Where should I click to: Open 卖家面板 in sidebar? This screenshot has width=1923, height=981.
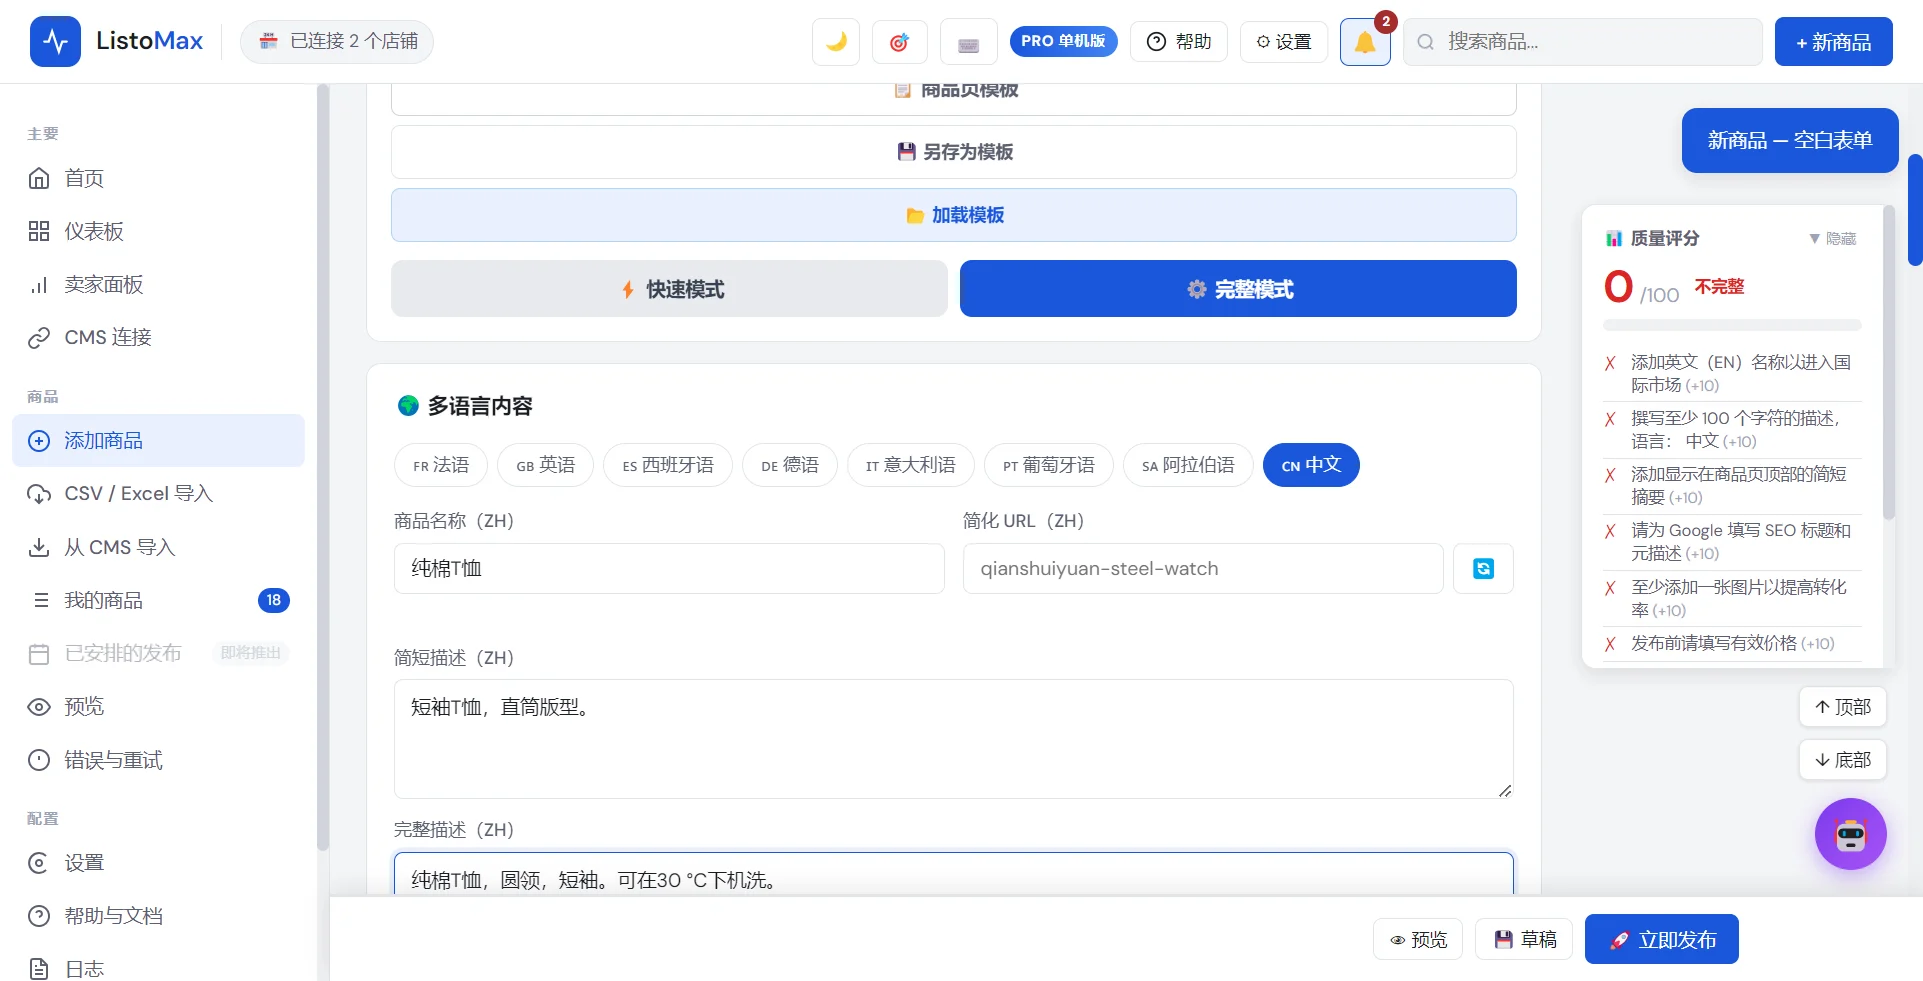click(x=158, y=284)
